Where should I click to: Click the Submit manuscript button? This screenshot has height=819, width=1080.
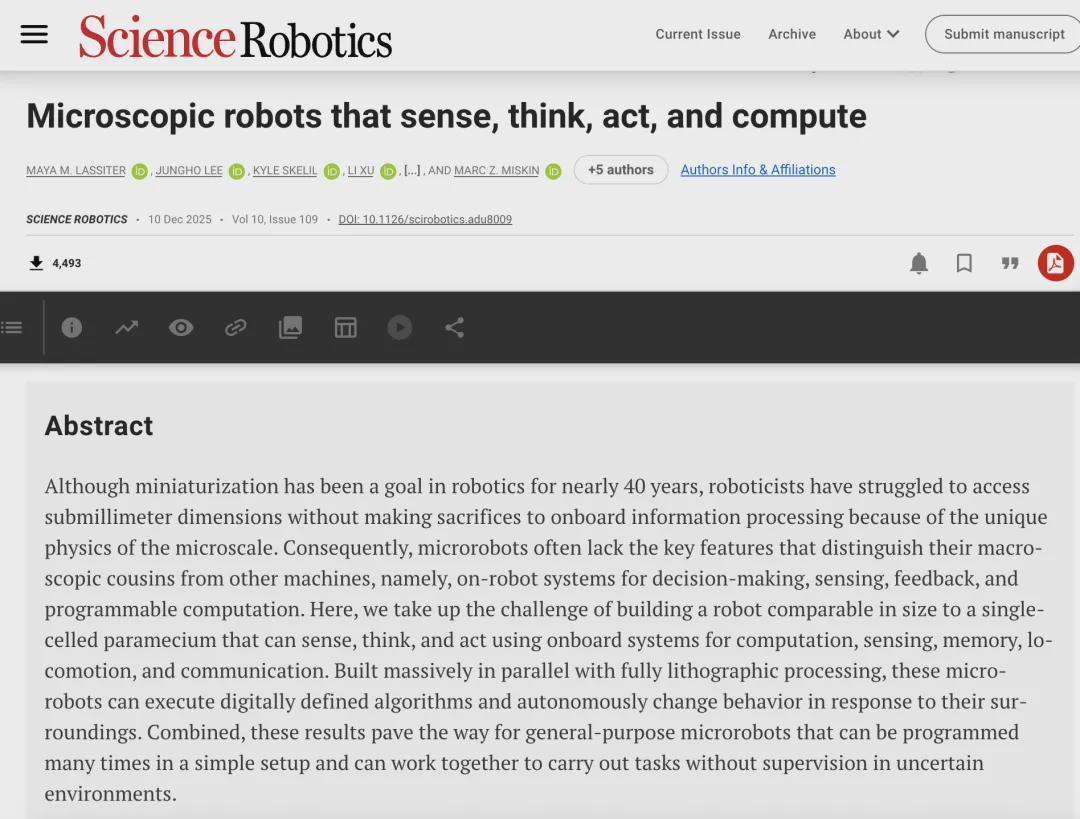[x=1002, y=33]
